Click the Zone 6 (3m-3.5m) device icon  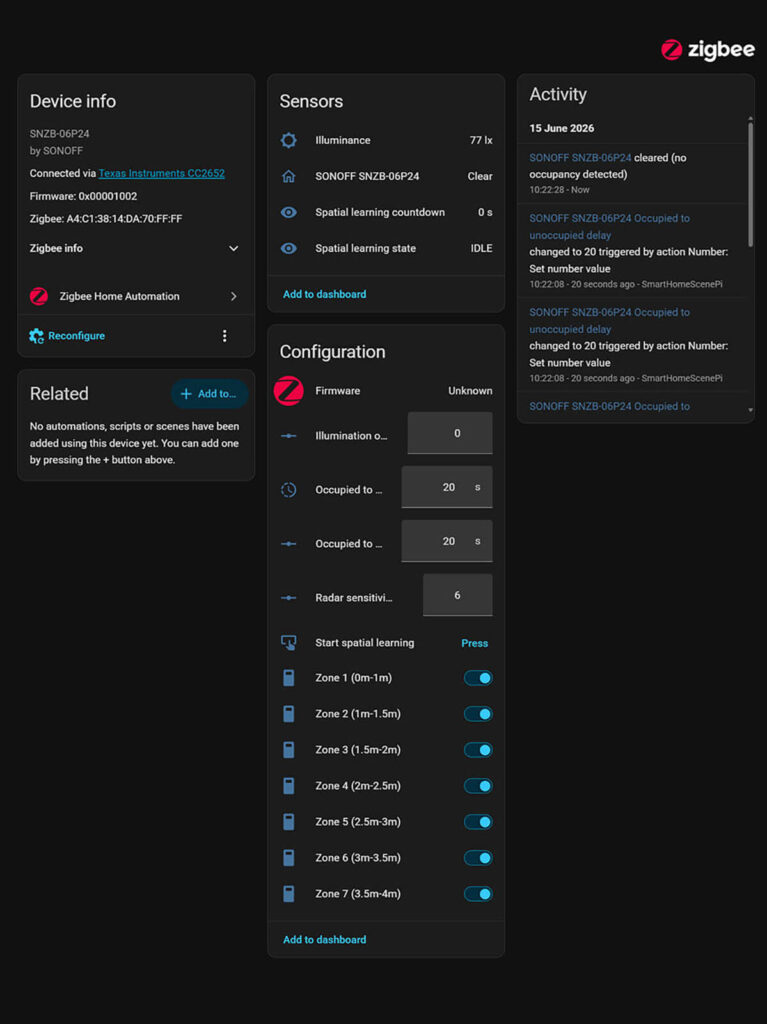click(x=288, y=857)
